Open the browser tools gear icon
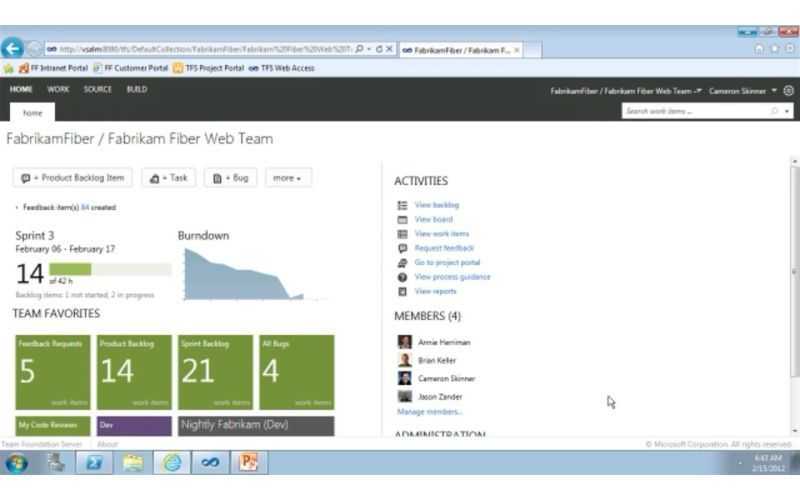800x500 pixels. coord(790,49)
